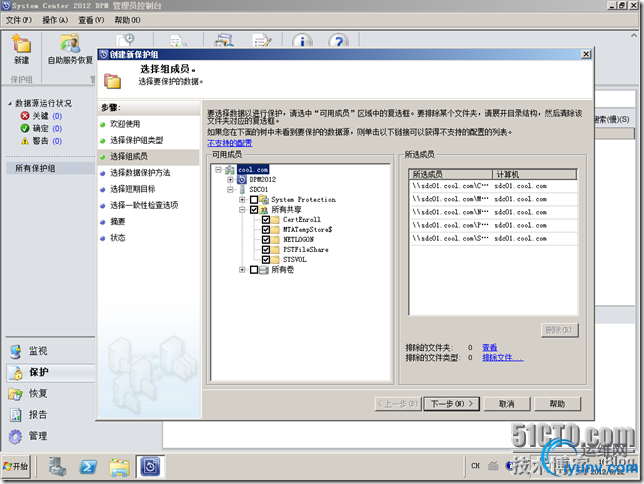Viewport: 644px width, 484px height.
Task: Uncheck the NETLOGON checkbox
Action: (x=266, y=240)
